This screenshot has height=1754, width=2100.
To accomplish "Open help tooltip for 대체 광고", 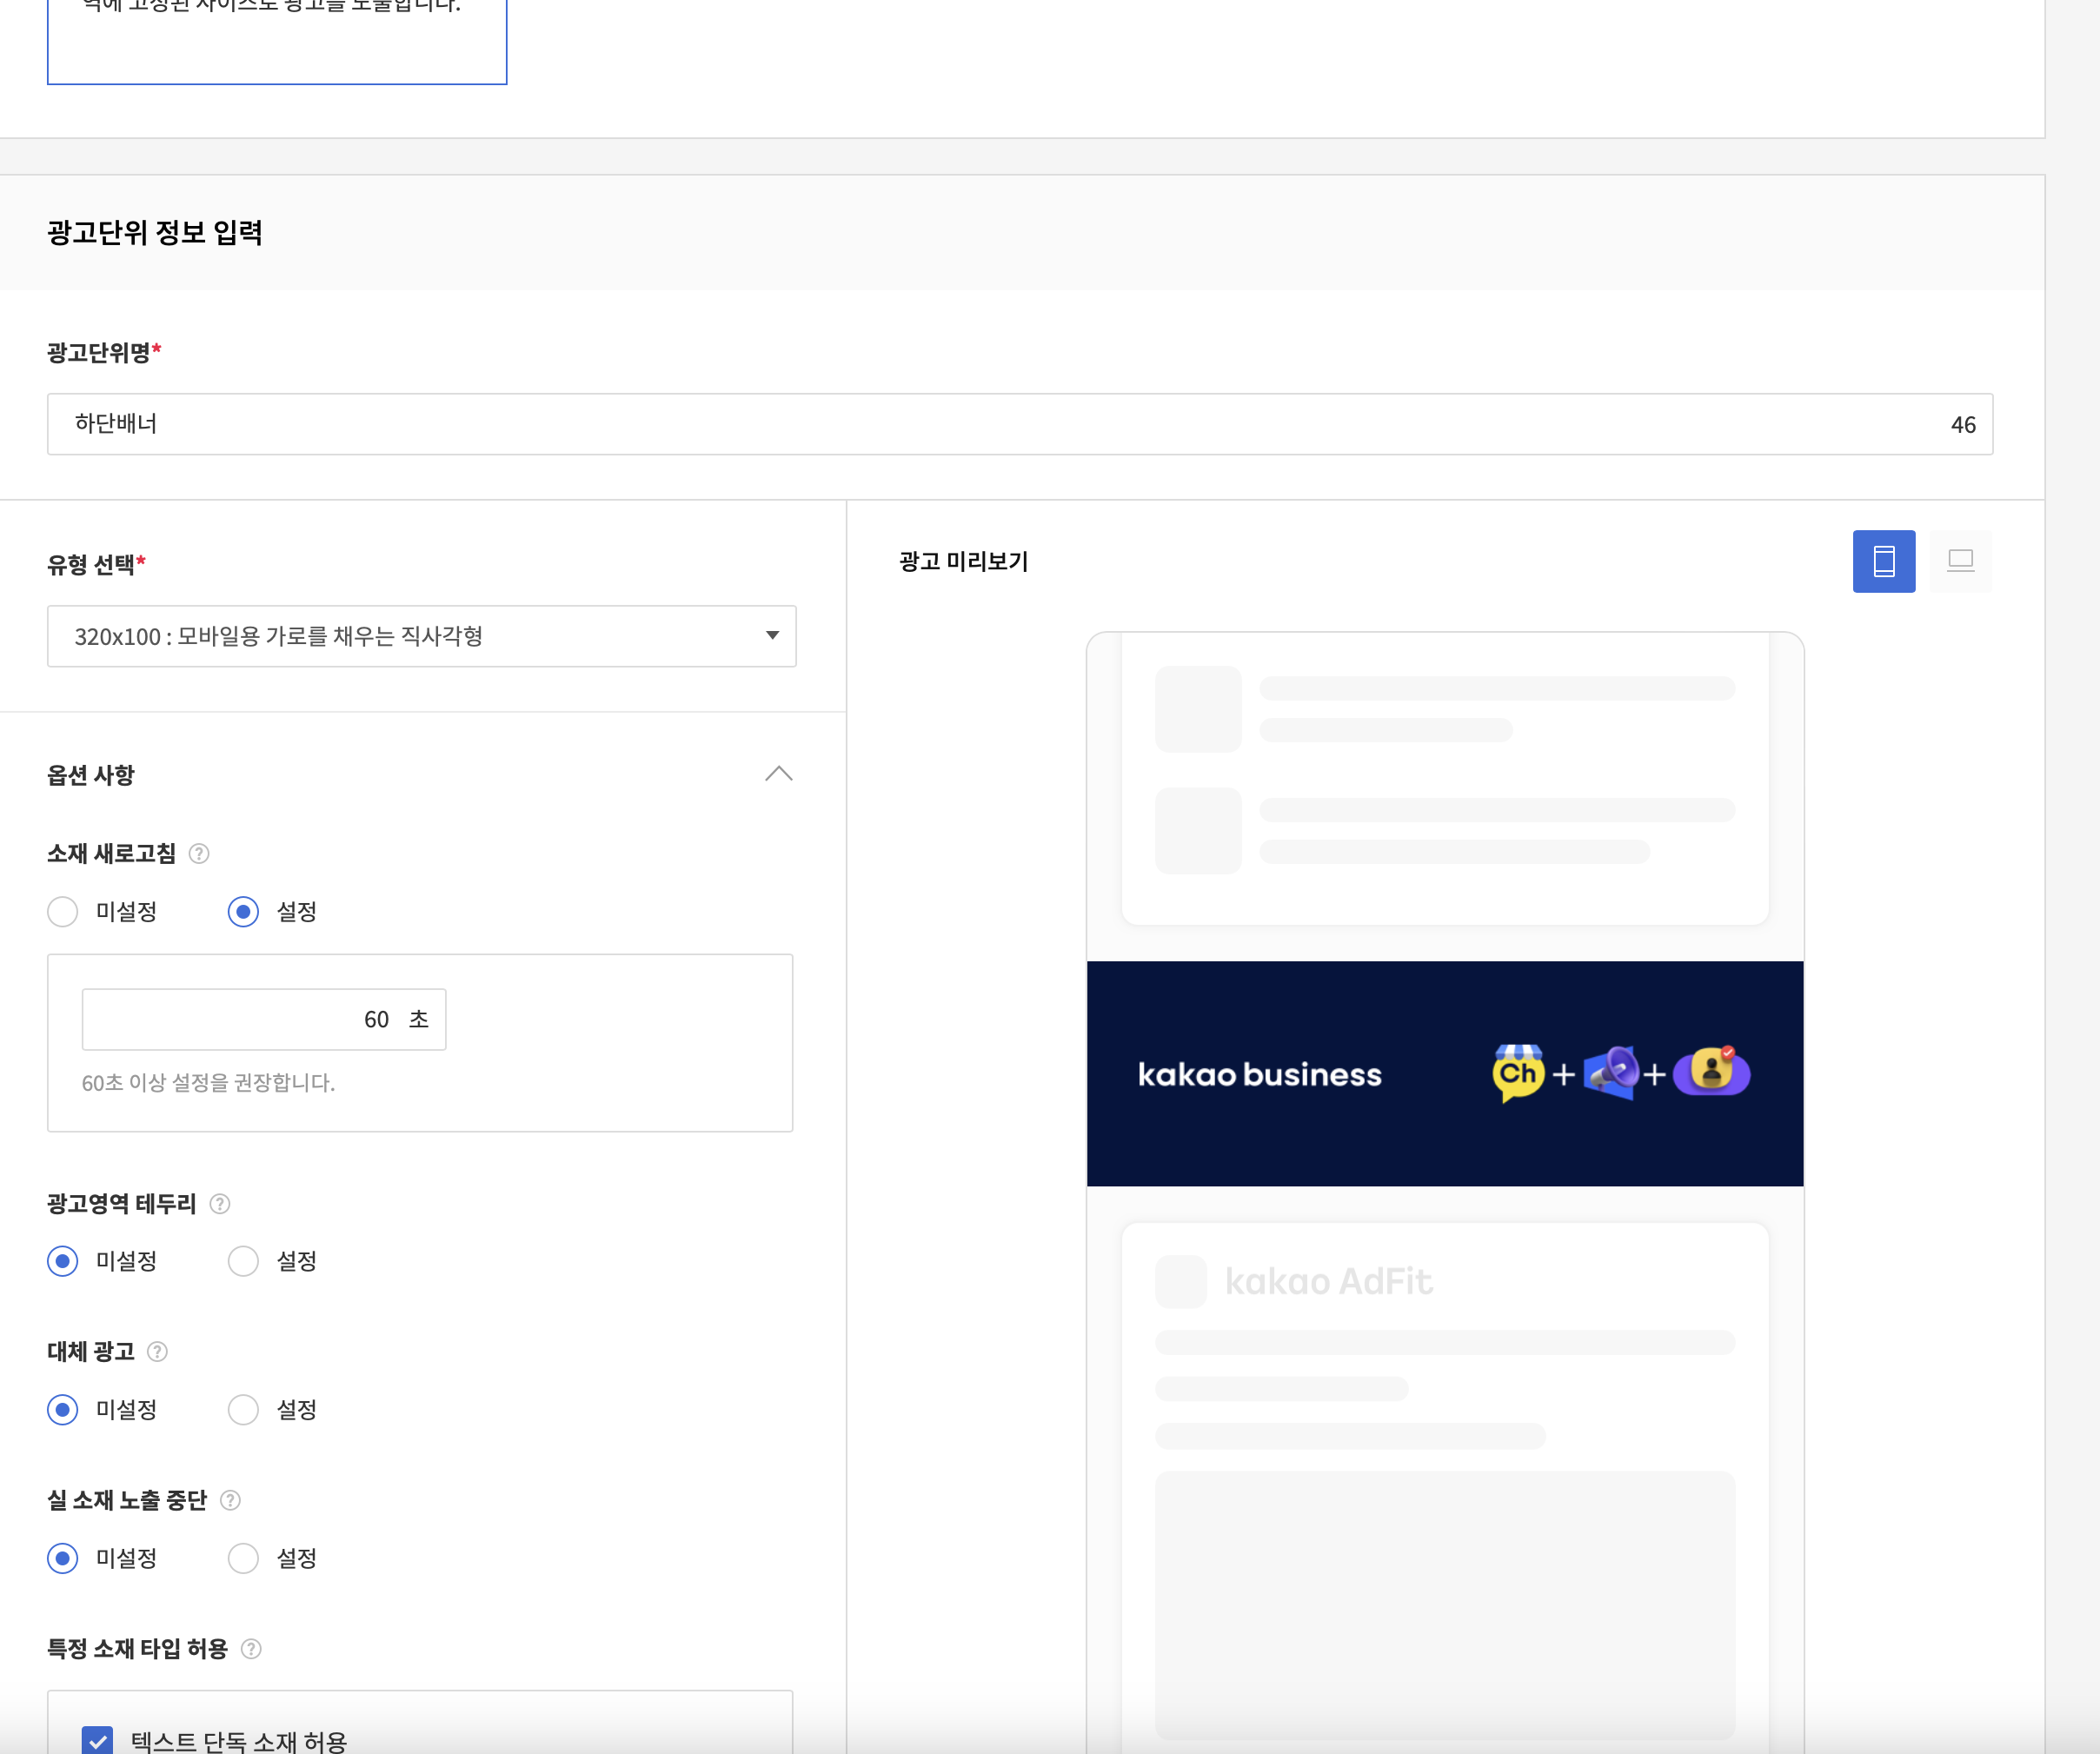I will (x=157, y=1351).
